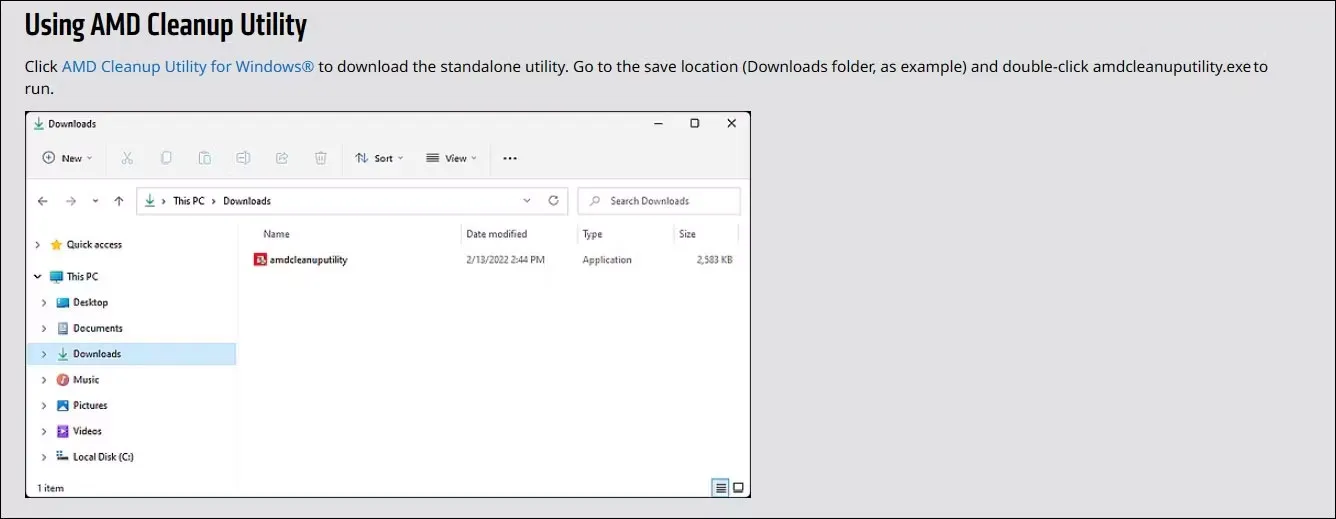Open the AMD Cleanup Utility for Windows link

(188, 67)
